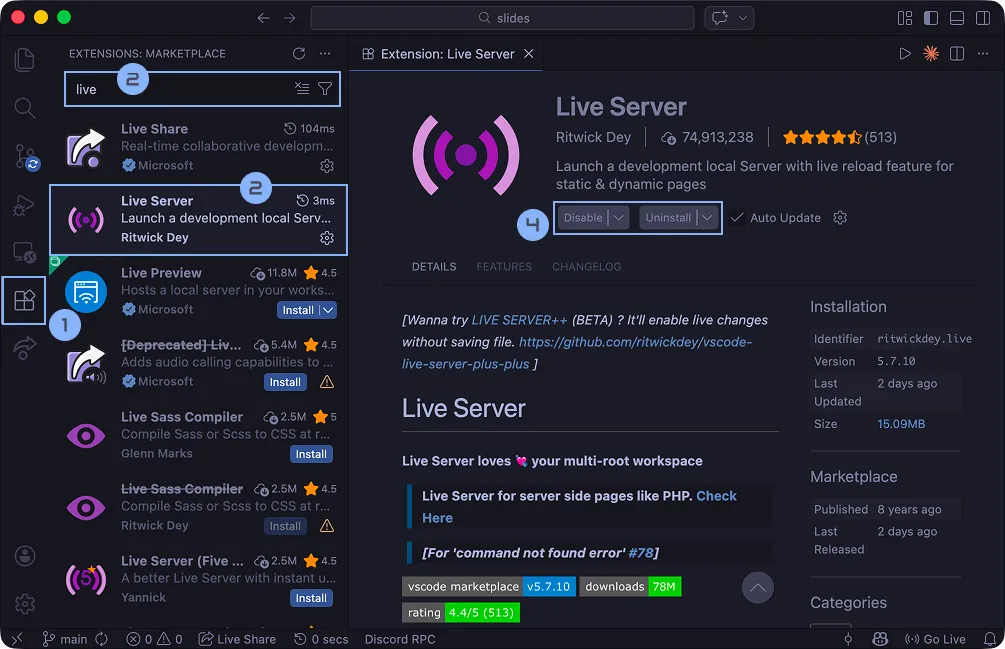Viewport: 1005px width, 649px height.
Task: Open the Disable dropdown arrow
Action: [618, 217]
